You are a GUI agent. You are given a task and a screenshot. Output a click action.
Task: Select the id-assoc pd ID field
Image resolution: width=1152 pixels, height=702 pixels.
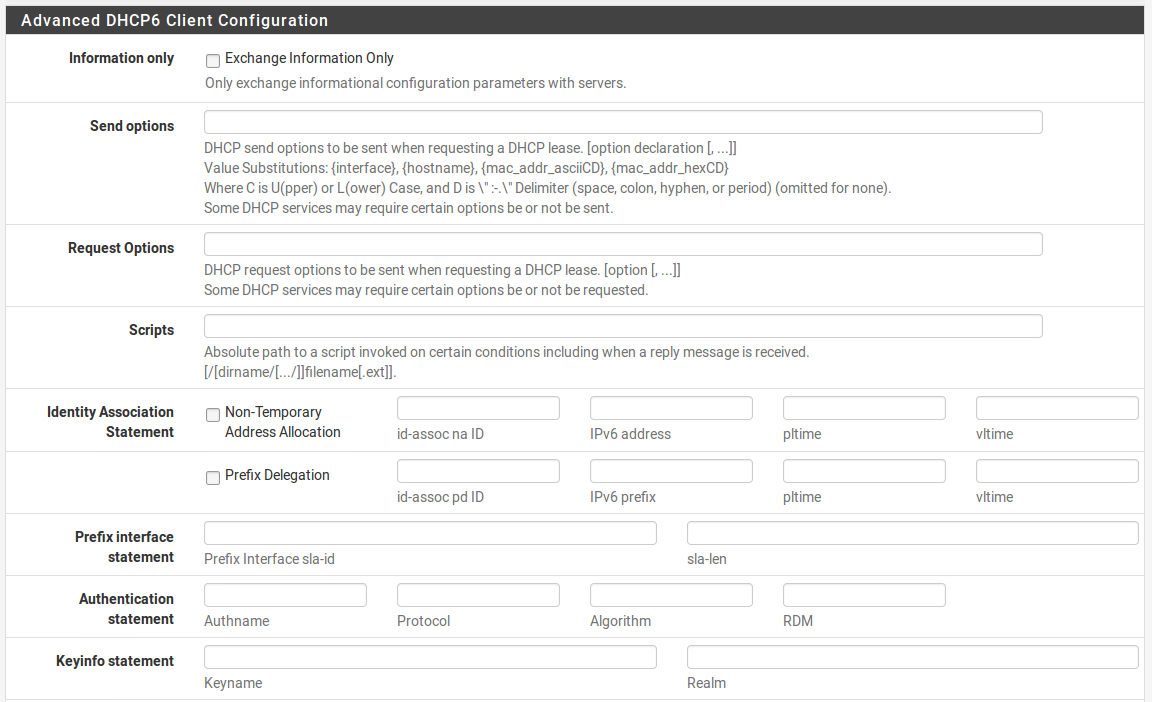tap(478, 471)
